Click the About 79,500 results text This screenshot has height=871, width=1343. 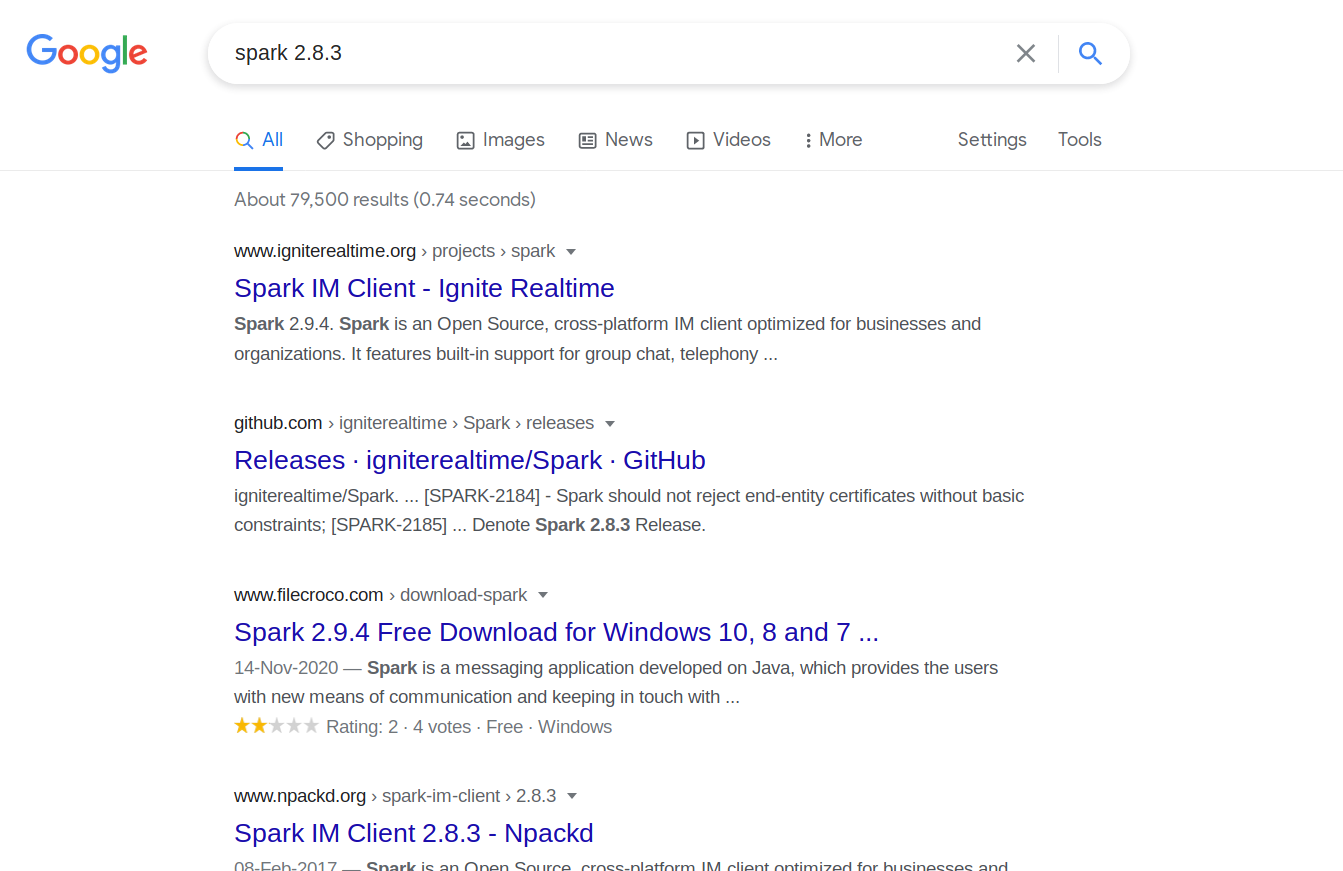[385, 199]
